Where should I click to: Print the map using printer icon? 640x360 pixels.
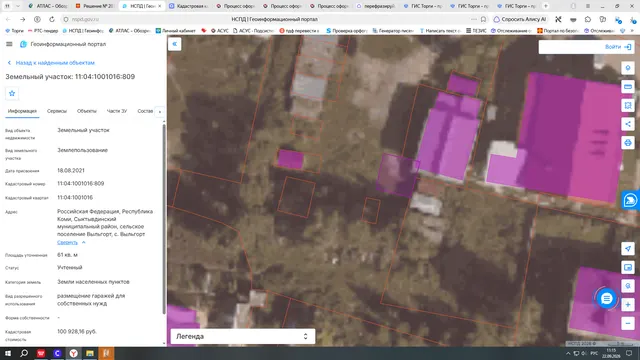pyautogui.click(x=628, y=143)
